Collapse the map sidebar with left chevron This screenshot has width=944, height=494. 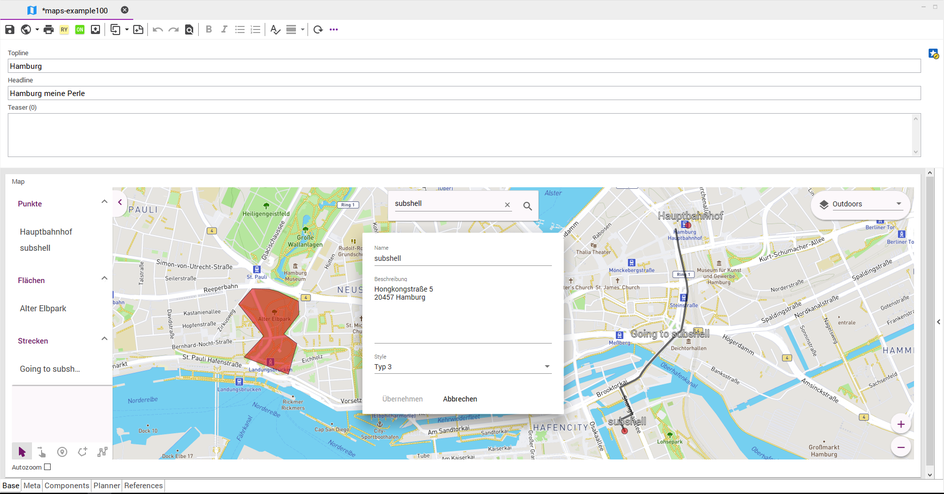pyautogui.click(x=120, y=202)
